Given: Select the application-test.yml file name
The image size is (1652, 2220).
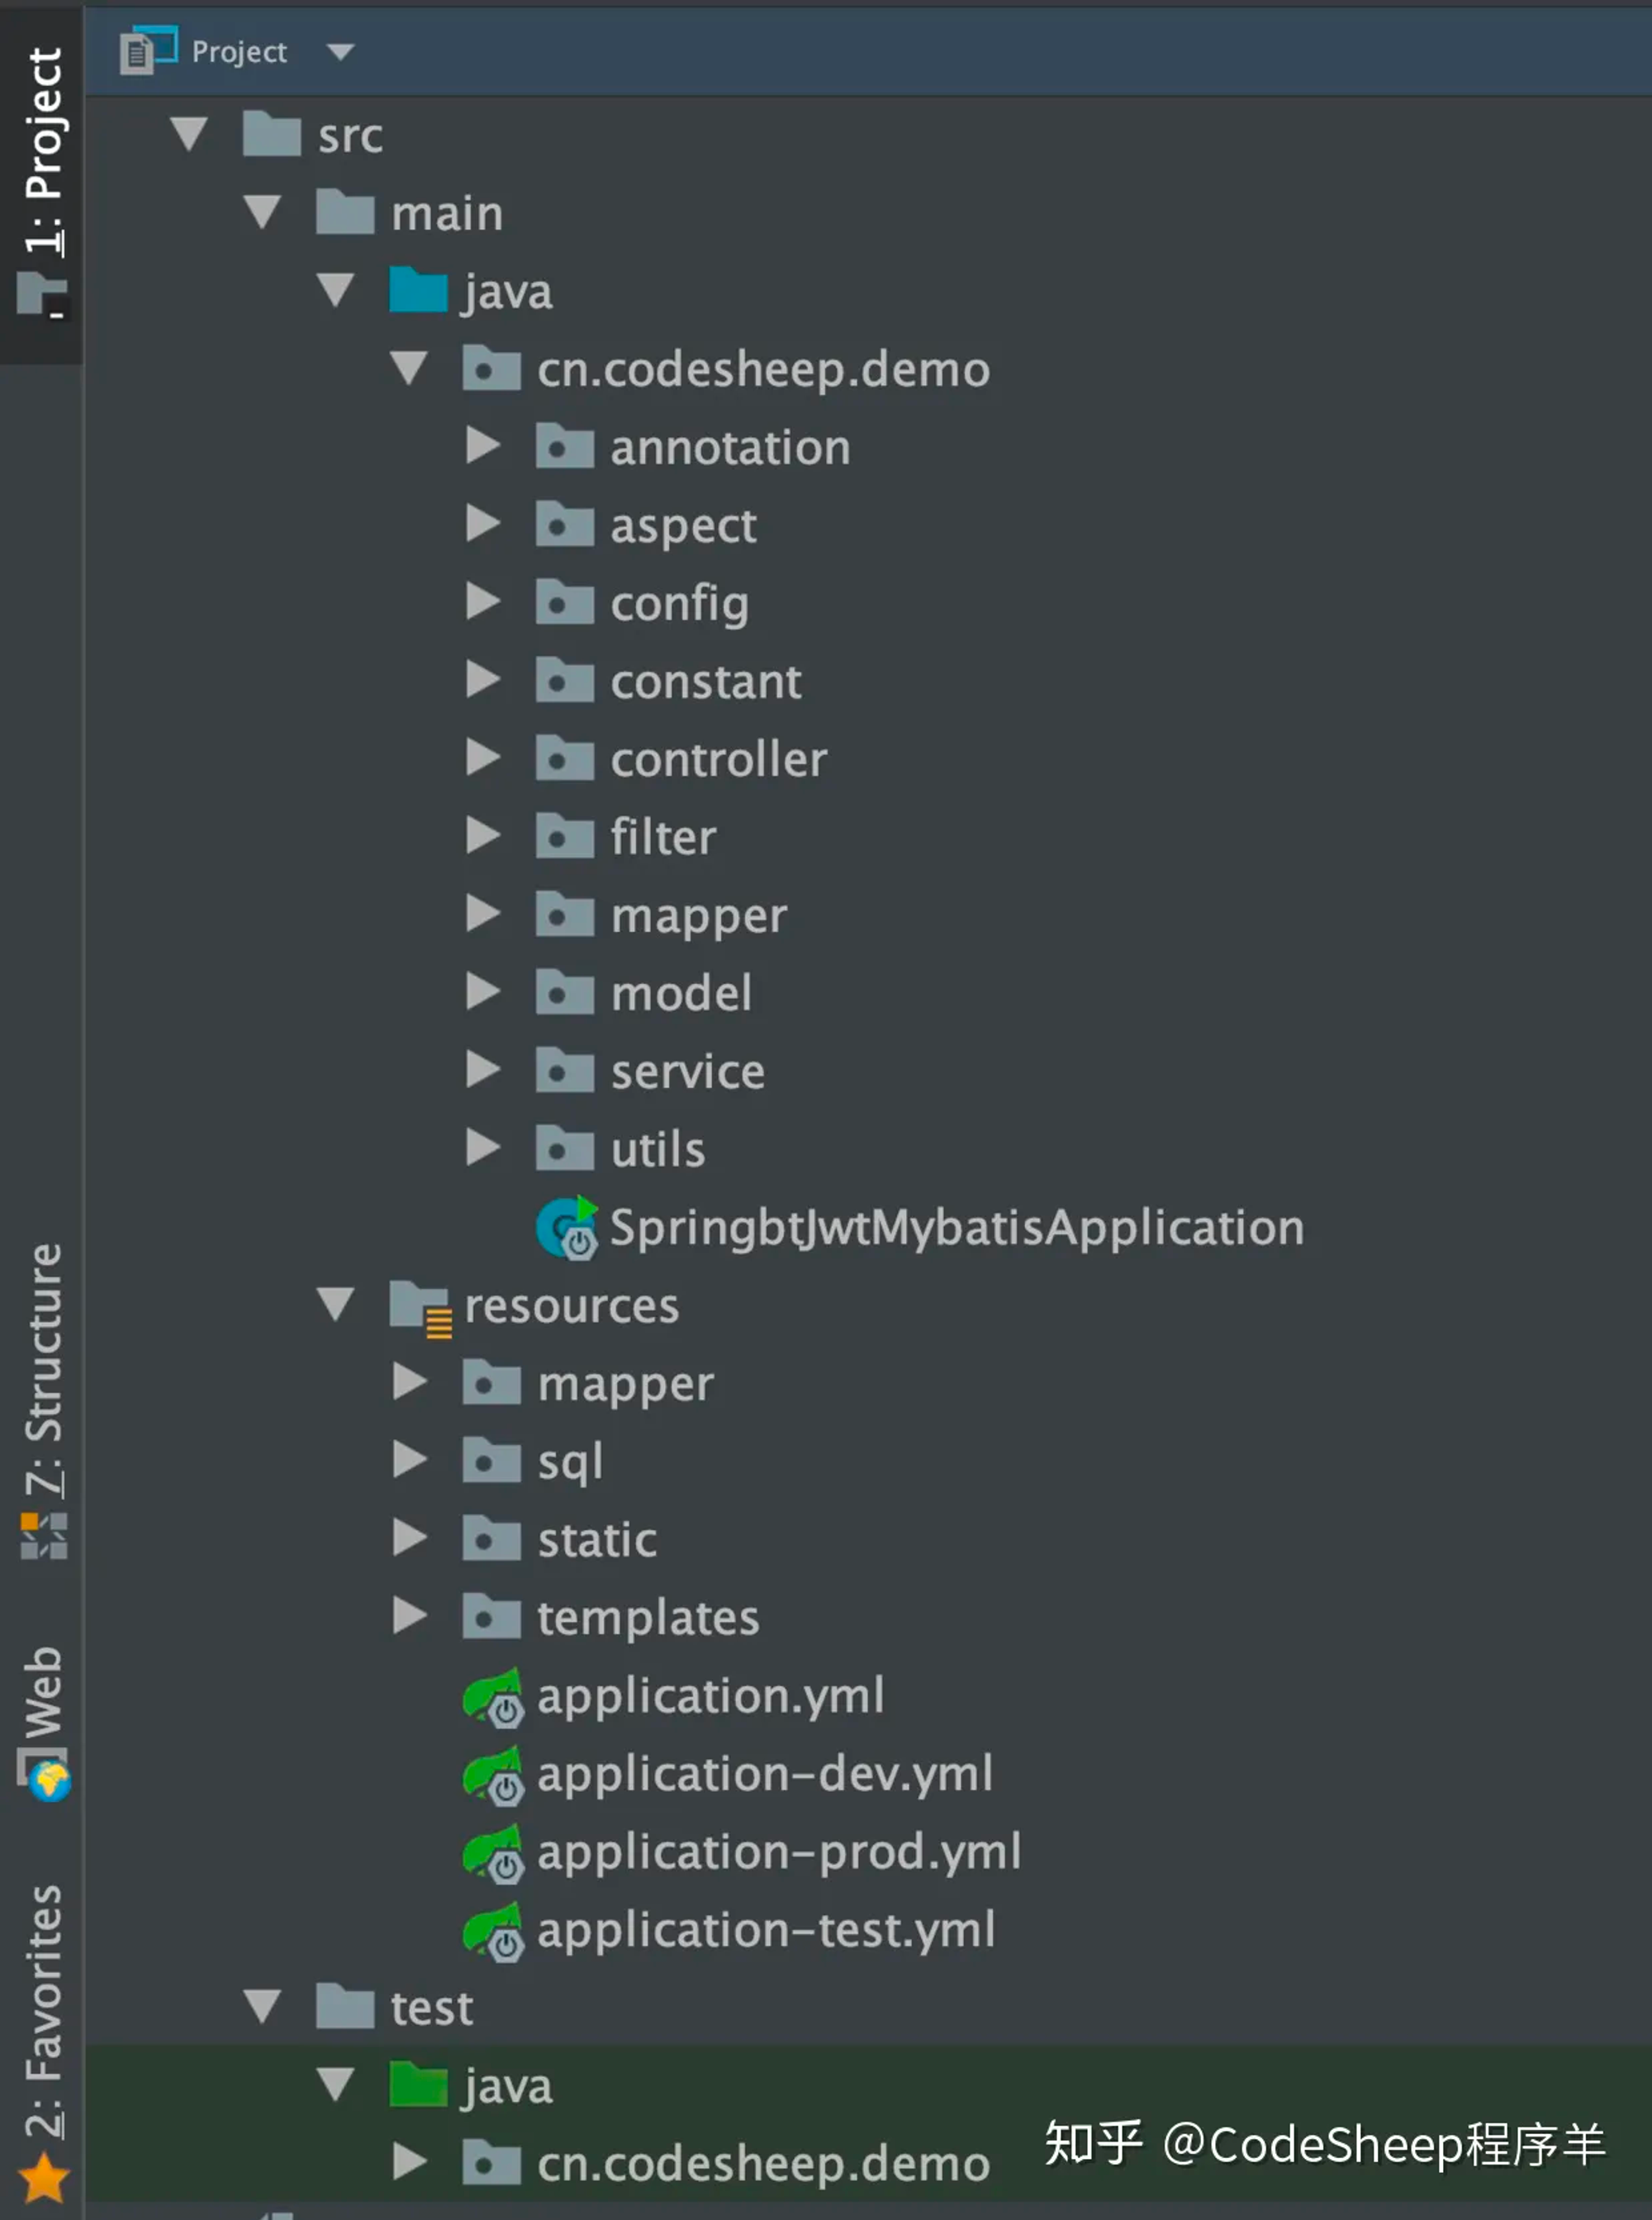Looking at the screenshot, I should tap(766, 1931).
